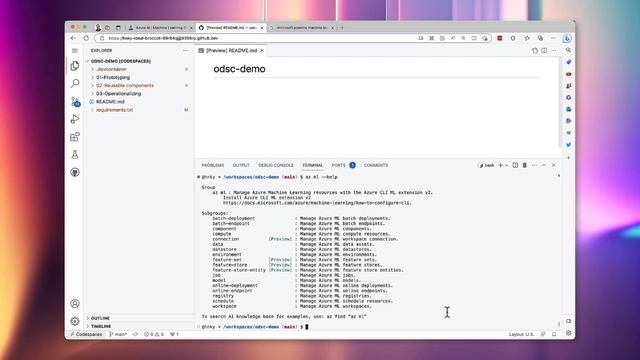Reload the page with the browser refresh button
This screenshot has height=360, width=640.
(86, 38)
